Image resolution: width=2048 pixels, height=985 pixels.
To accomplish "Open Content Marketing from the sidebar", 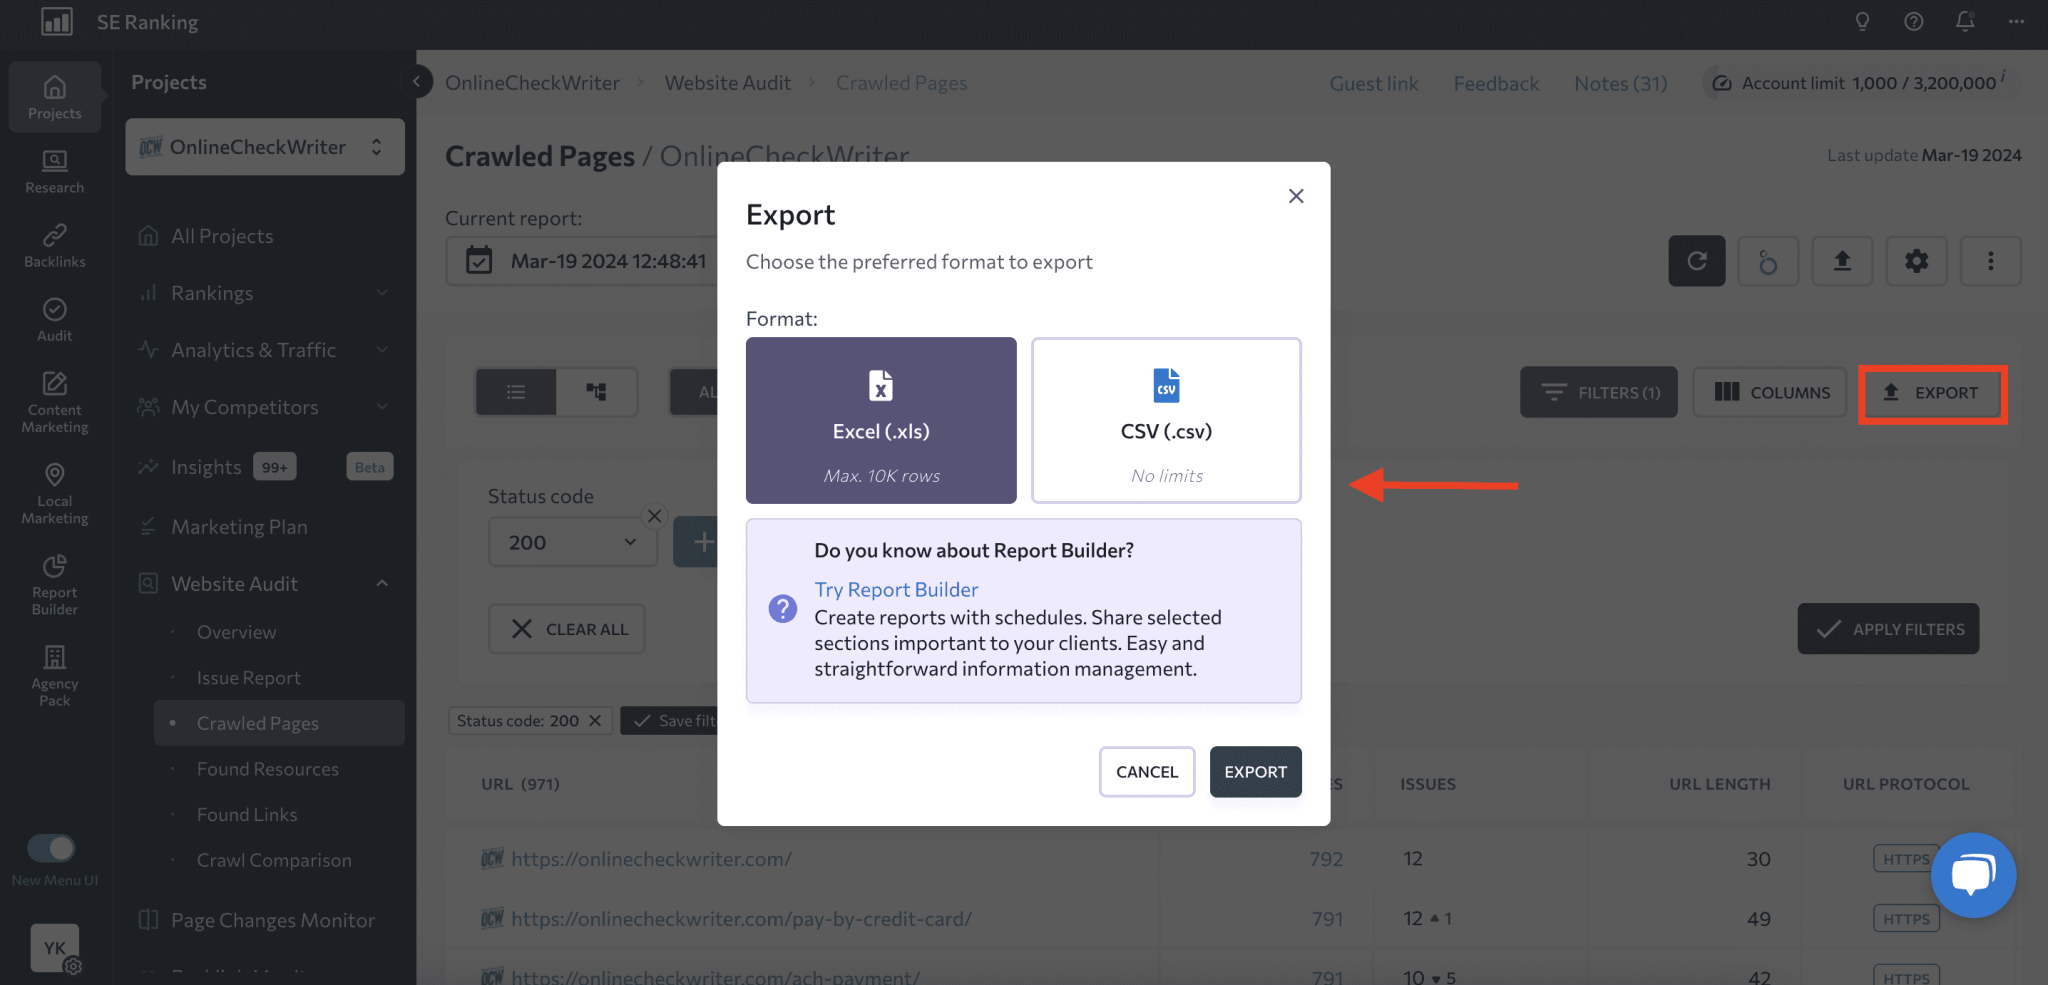I will pyautogui.click(x=54, y=400).
